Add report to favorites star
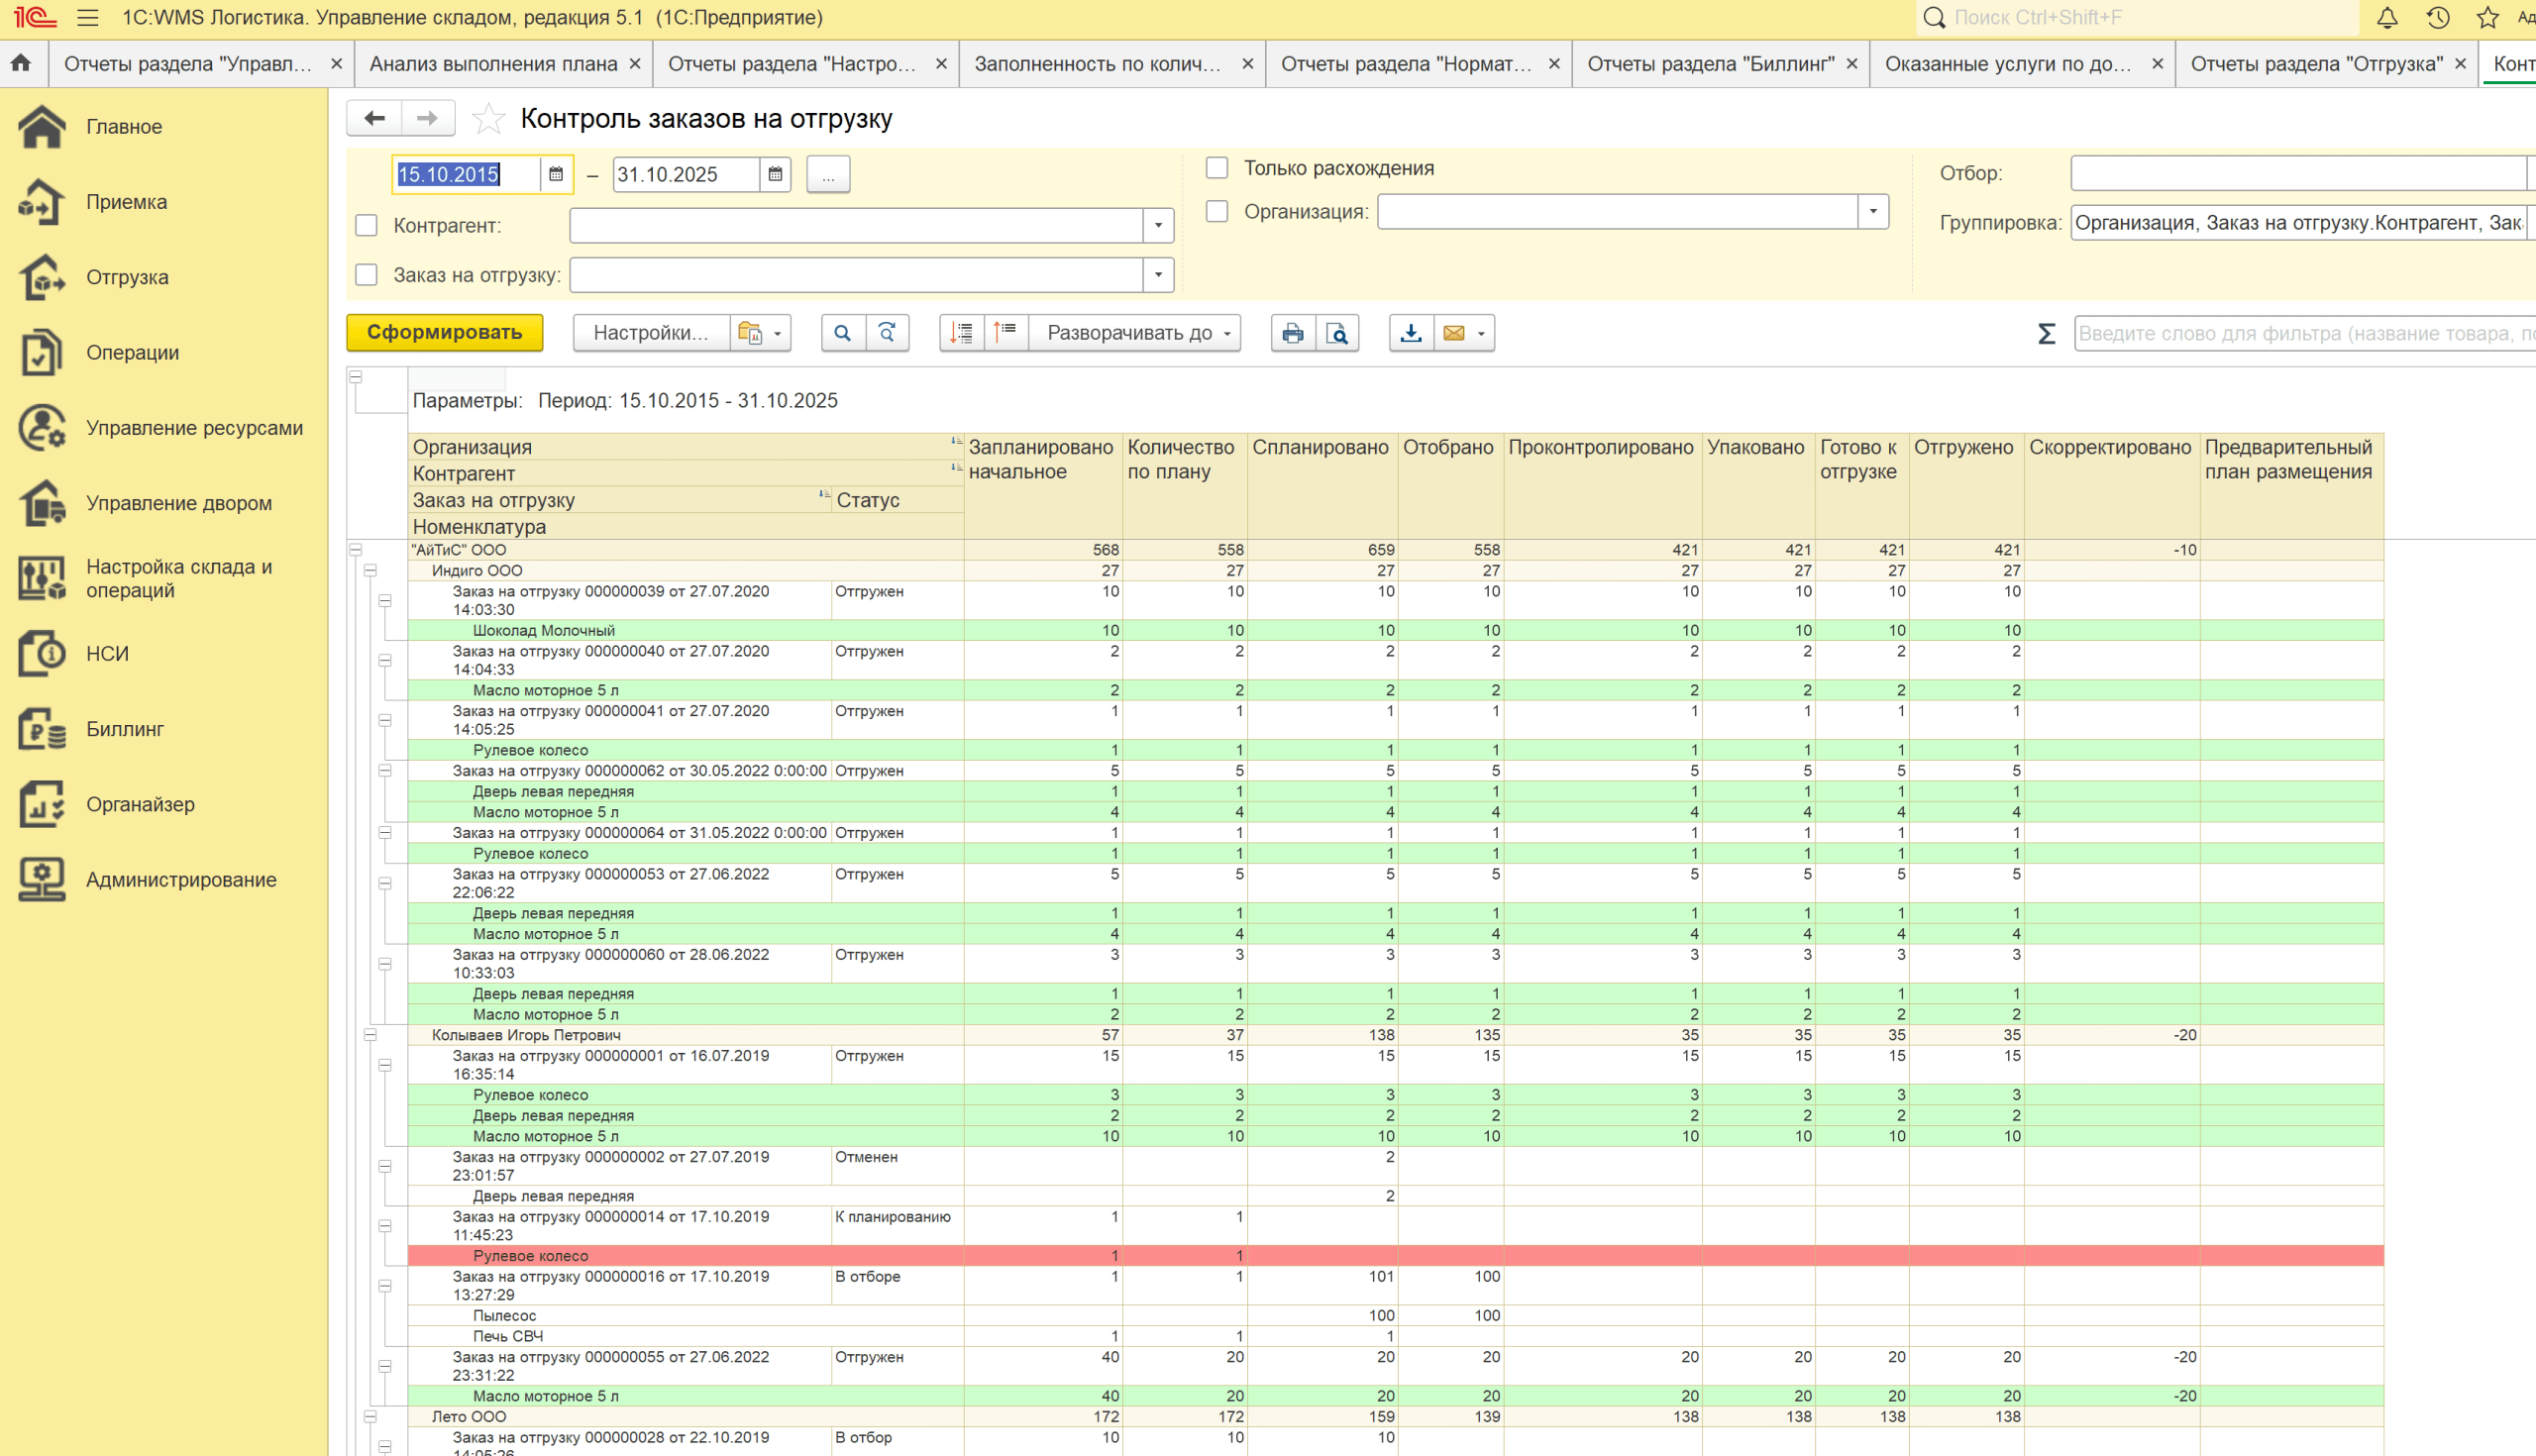 tap(488, 119)
